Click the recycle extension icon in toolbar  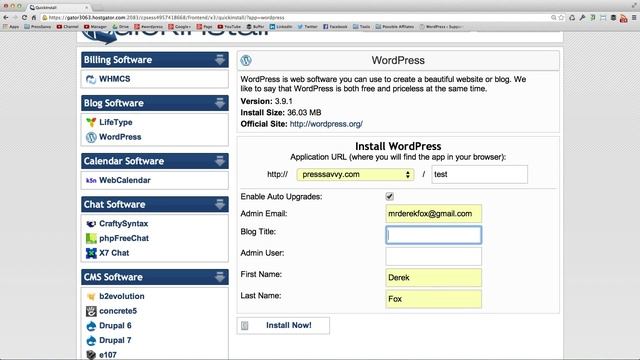pyautogui.click(x=572, y=18)
